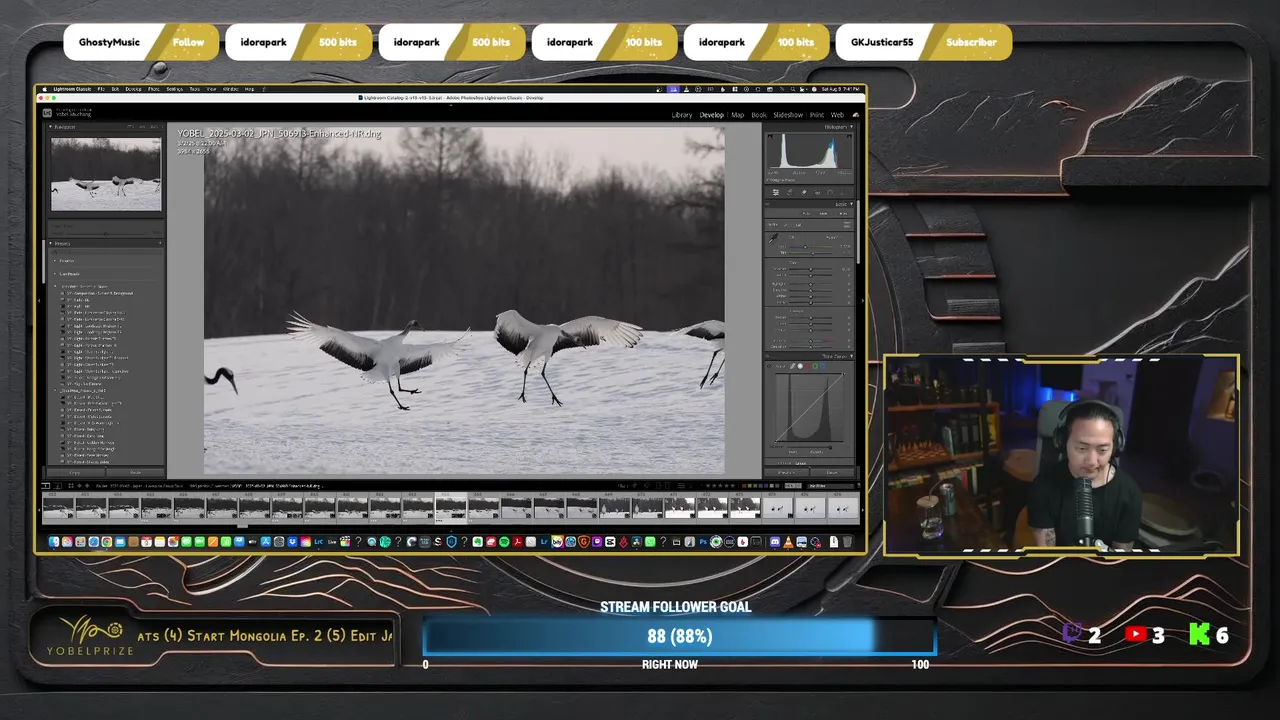The image size is (1280, 720).
Task: Click the histogram graph
Action: (810, 152)
